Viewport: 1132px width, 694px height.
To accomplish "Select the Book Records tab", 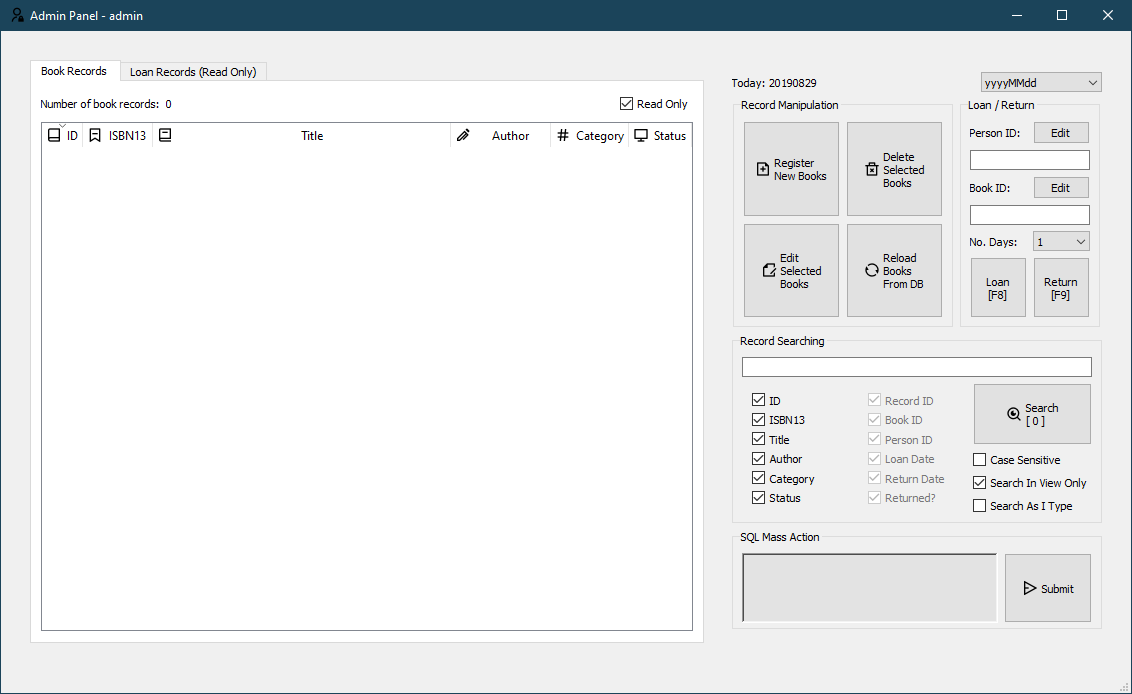I will point(74,71).
